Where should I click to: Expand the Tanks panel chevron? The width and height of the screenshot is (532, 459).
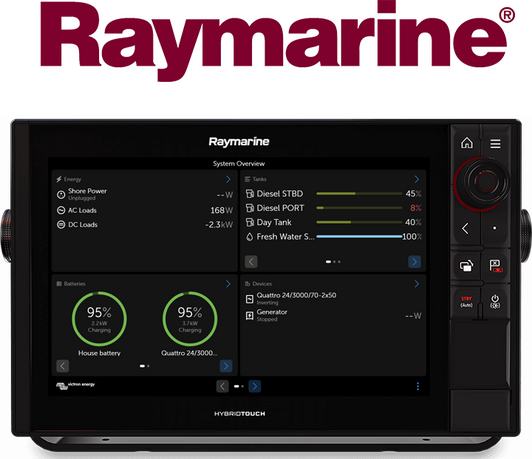[x=417, y=179]
